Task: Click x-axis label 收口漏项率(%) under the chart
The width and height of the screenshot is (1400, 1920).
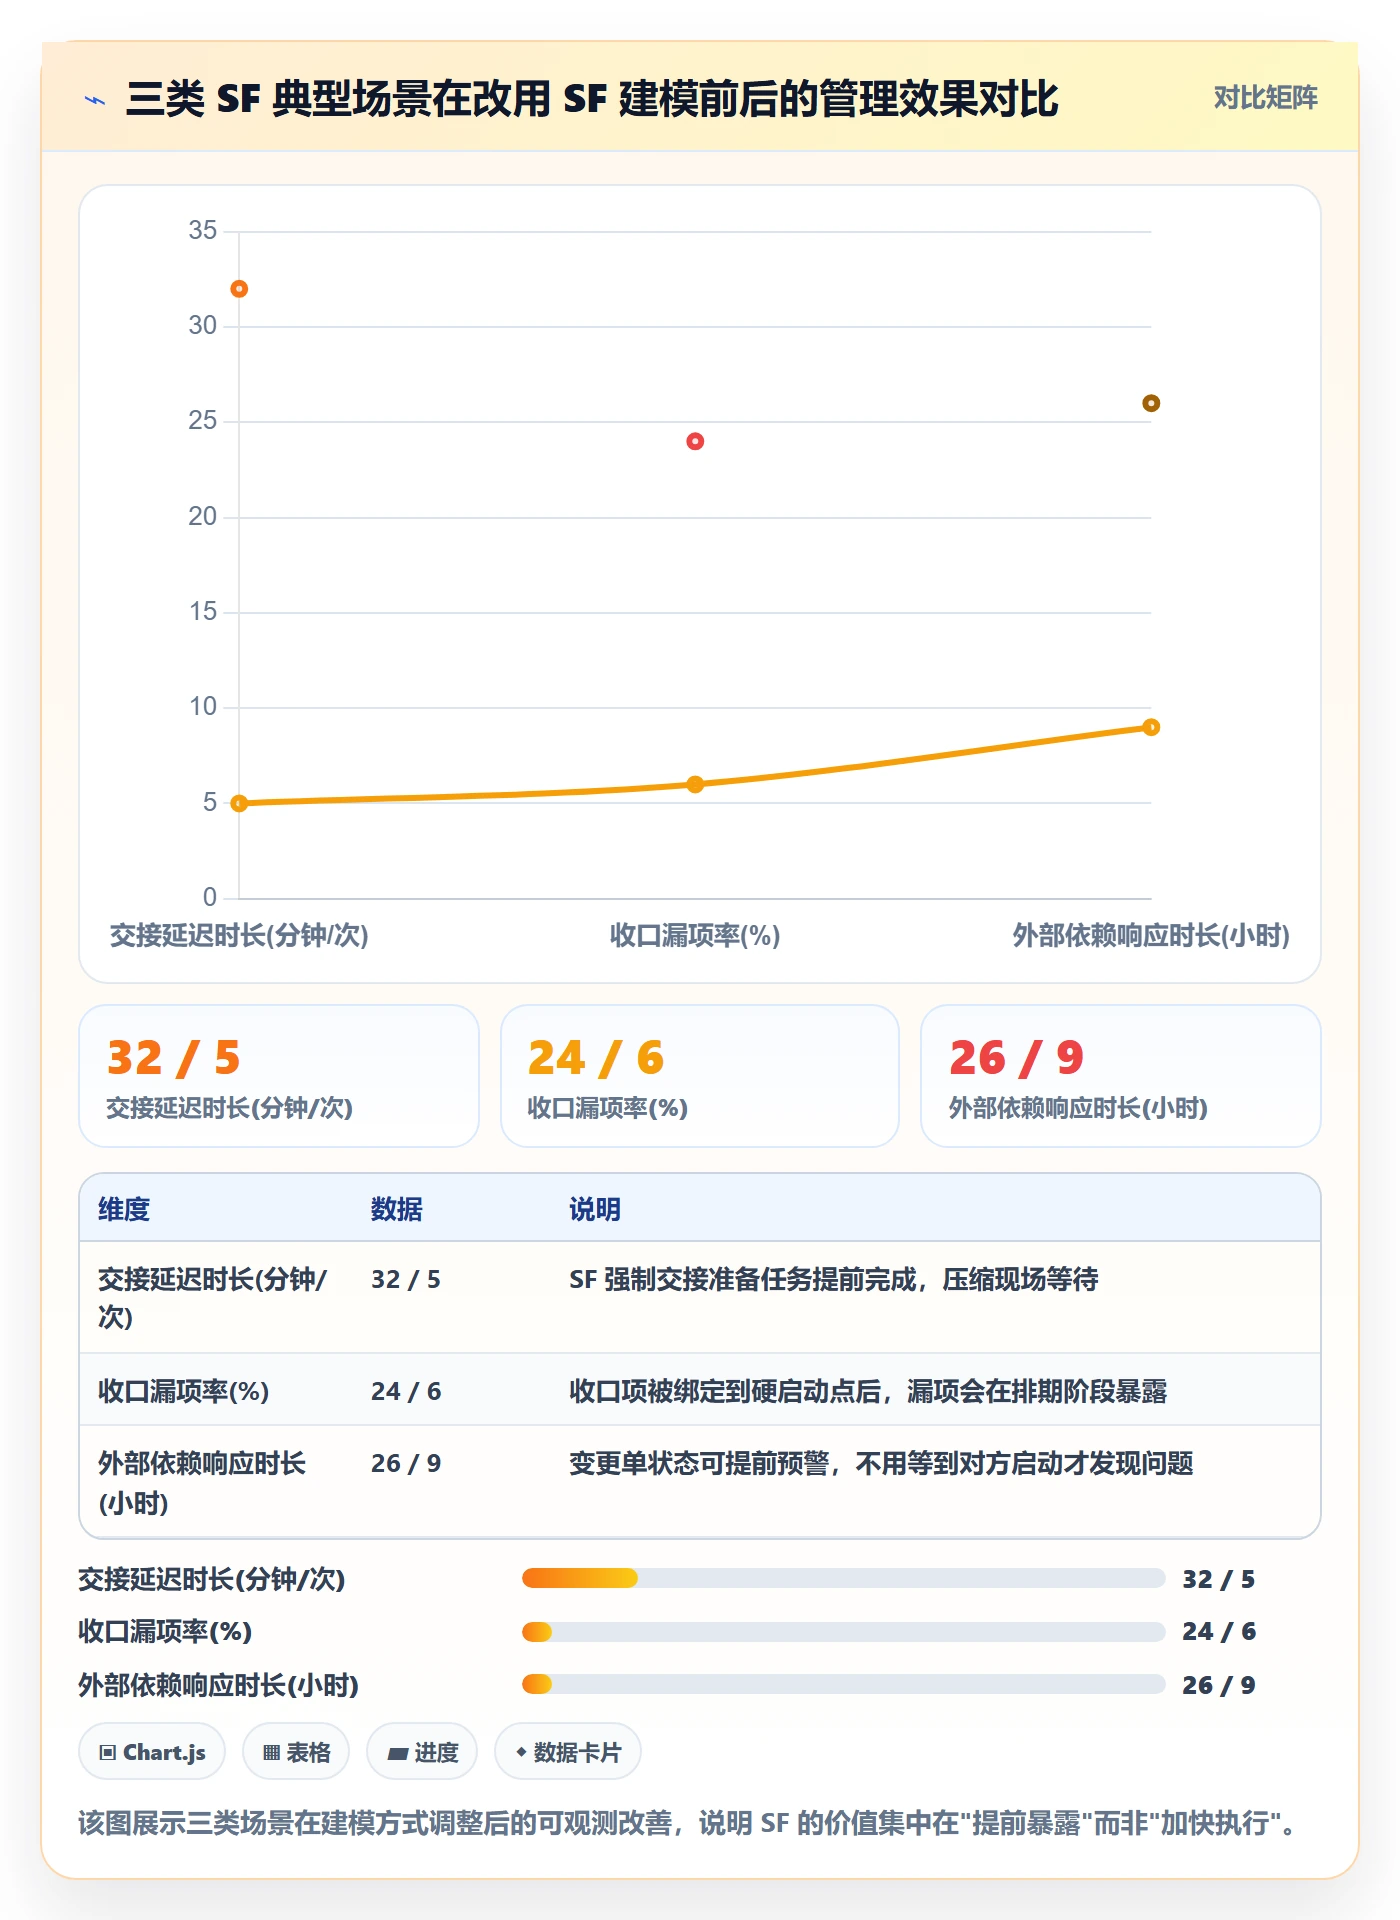Action: pos(695,935)
